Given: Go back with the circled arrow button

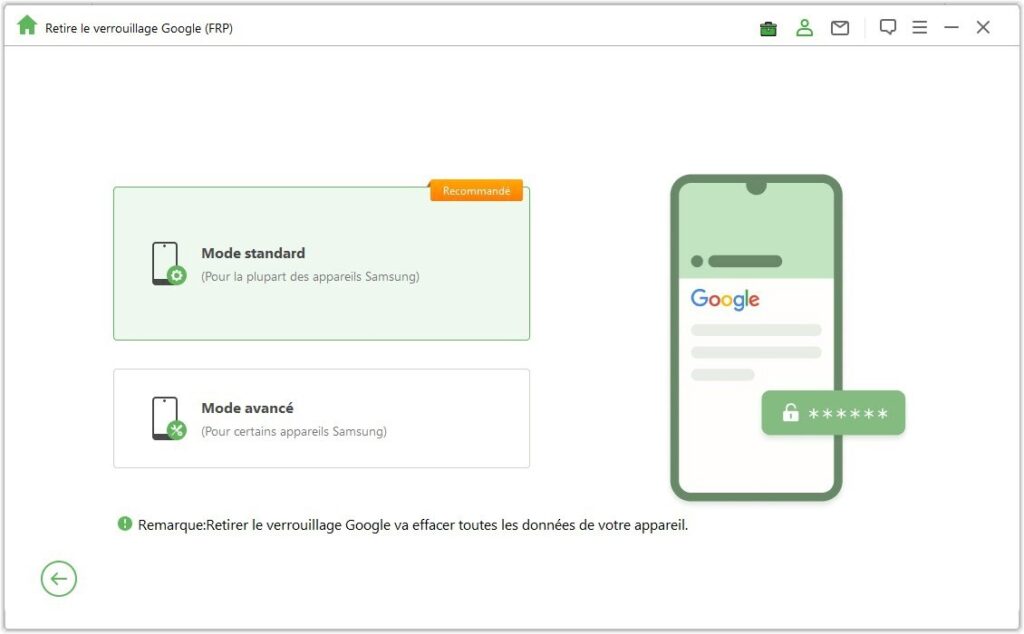Looking at the screenshot, I should click(59, 579).
